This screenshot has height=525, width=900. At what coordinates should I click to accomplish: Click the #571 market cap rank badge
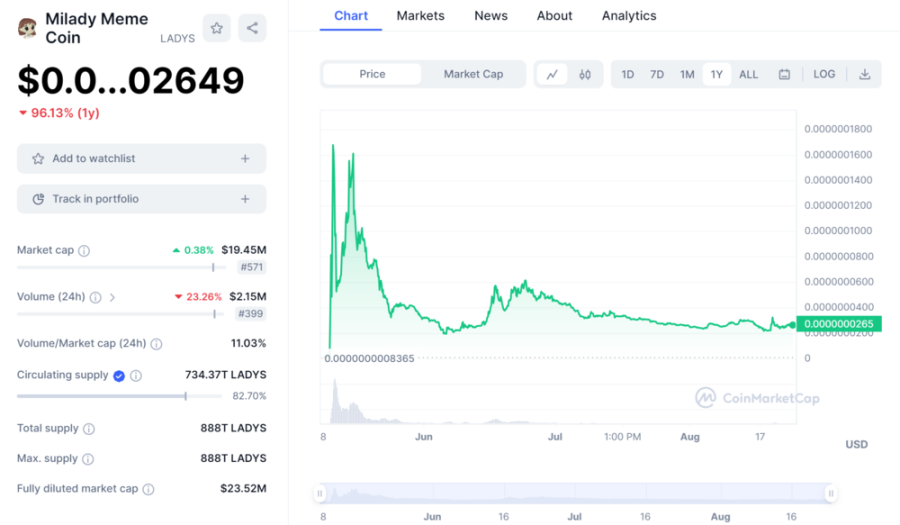(251, 267)
